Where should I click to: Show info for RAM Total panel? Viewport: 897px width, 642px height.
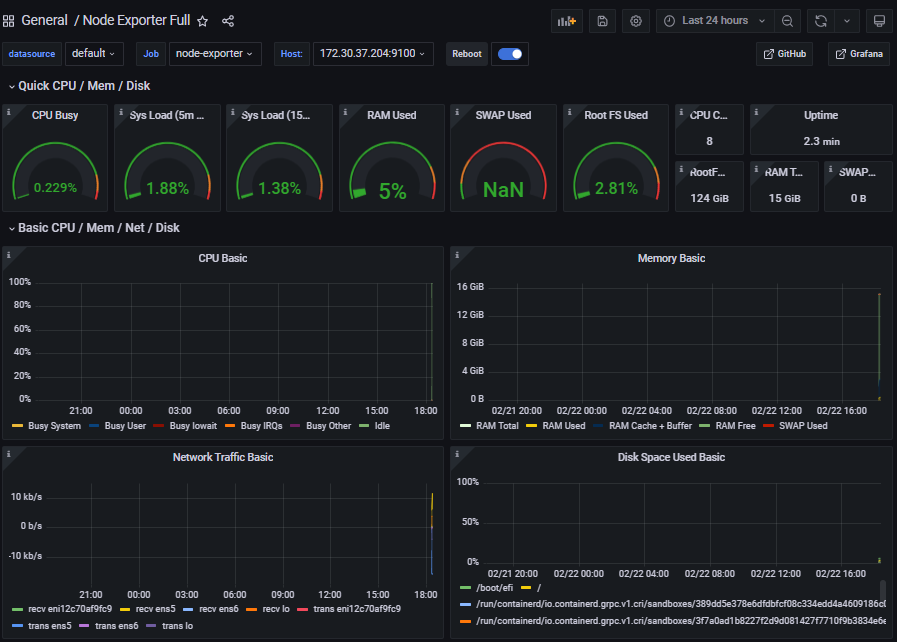[756, 169]
